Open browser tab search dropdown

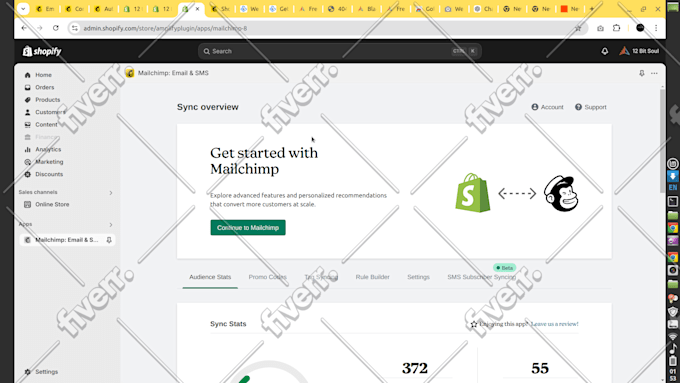tap(23, 9)
